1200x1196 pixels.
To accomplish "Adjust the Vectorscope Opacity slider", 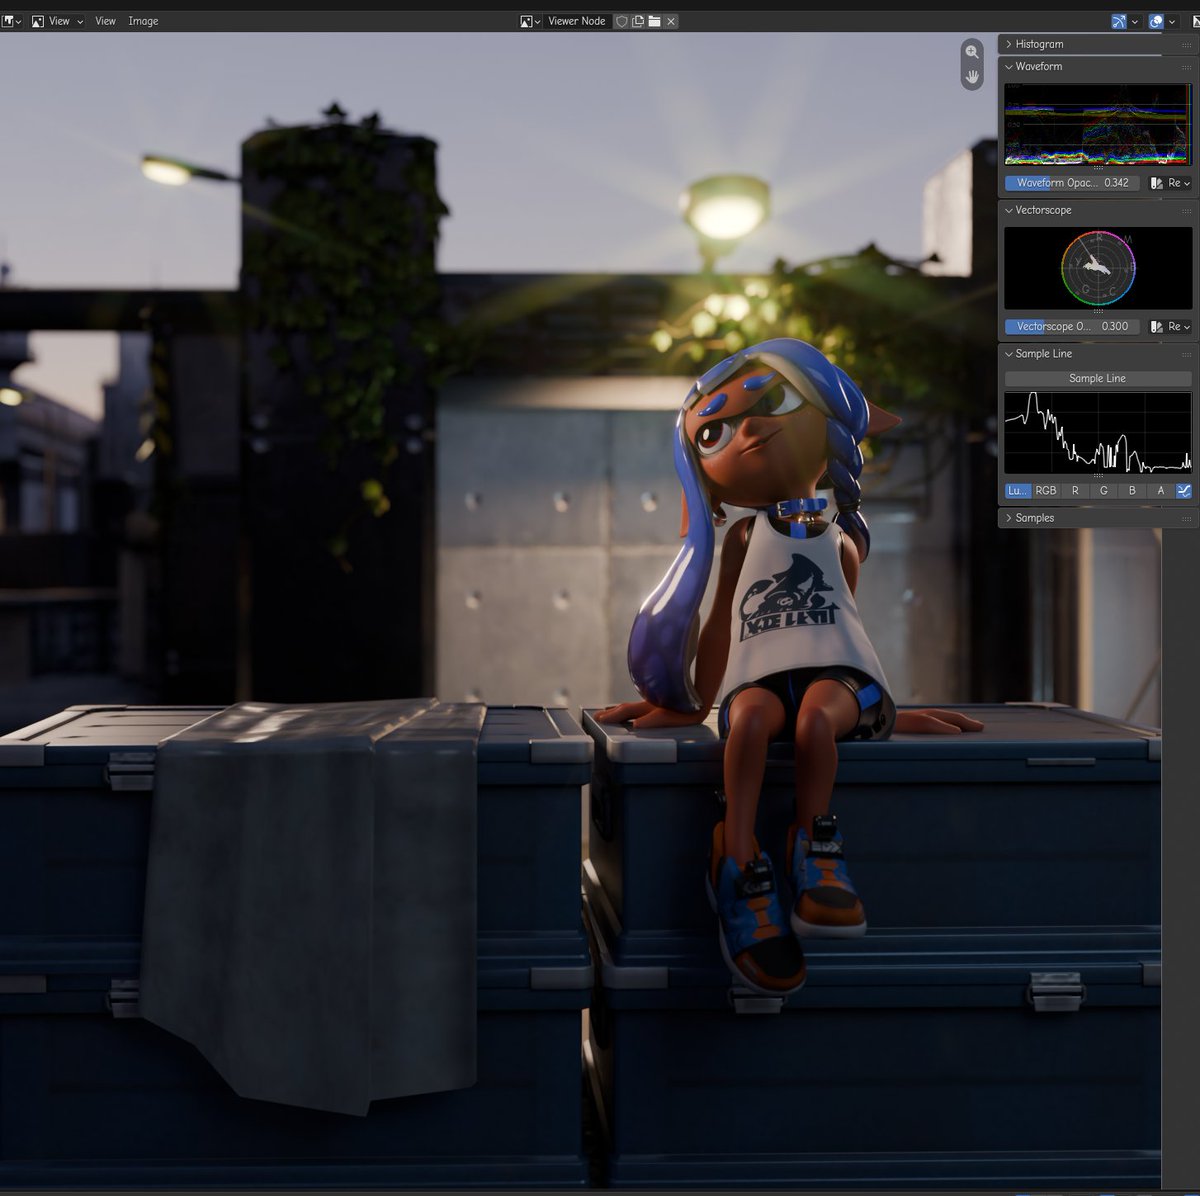I will coord(1072,326).
